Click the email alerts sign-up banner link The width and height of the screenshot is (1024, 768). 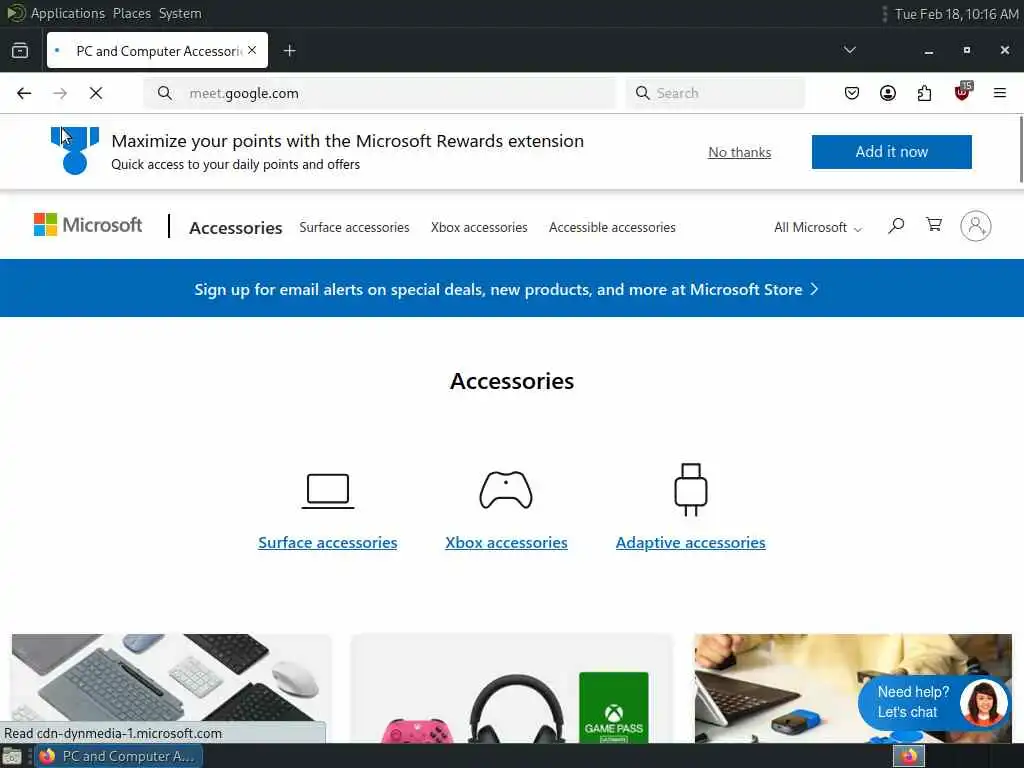coord(506,289)
